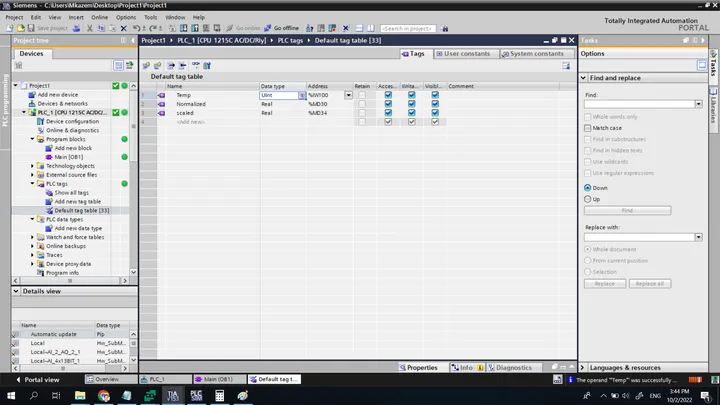Click the TIA Portal taskbar icon
Image resolution: width=720 pixels, height=405 pixels.
pyautogui.click(x=173, y=395)
